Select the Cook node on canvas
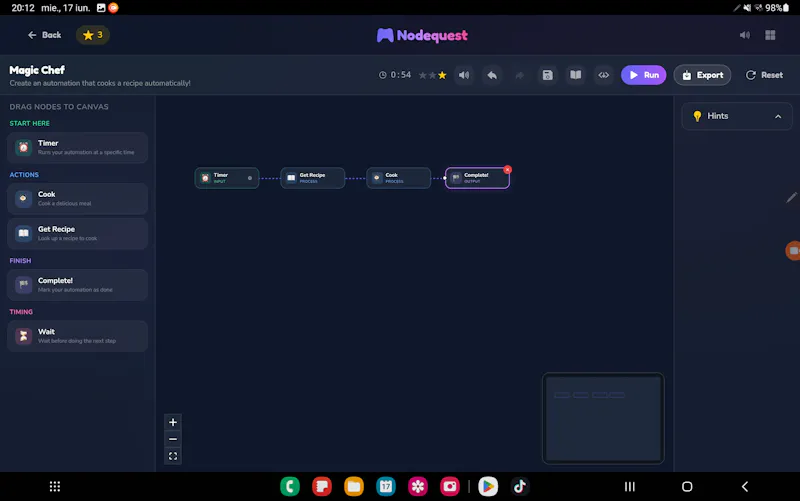This screenshot has height=501, width=800. 398,178
